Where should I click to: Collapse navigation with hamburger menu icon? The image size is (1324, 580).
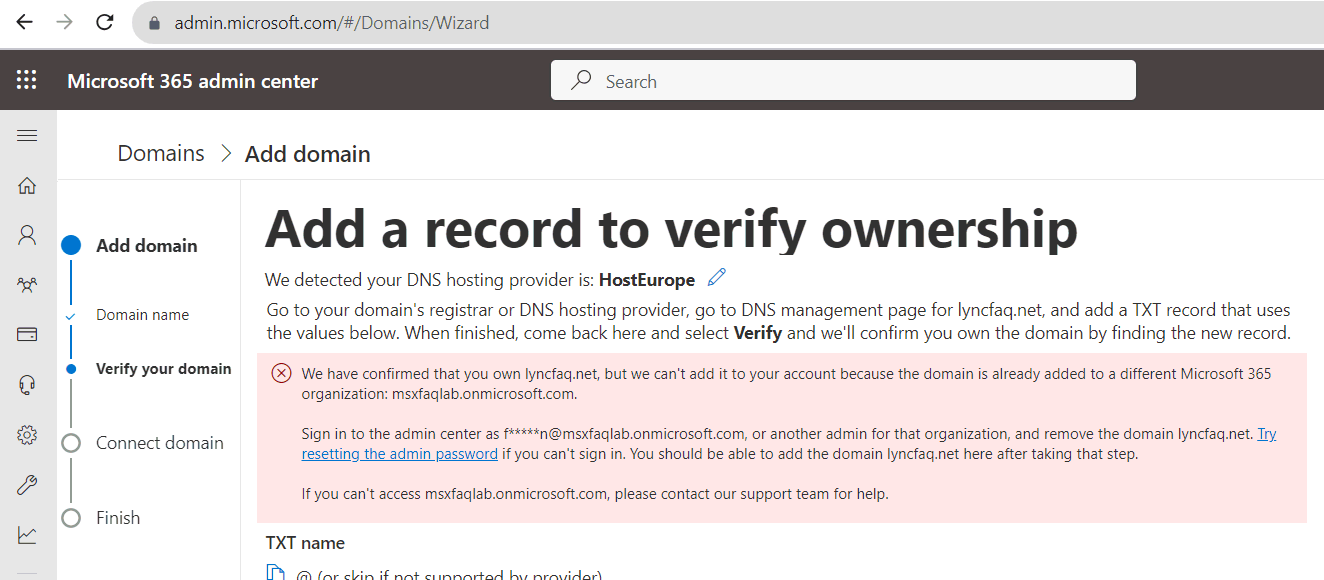[x=27, y=136]
